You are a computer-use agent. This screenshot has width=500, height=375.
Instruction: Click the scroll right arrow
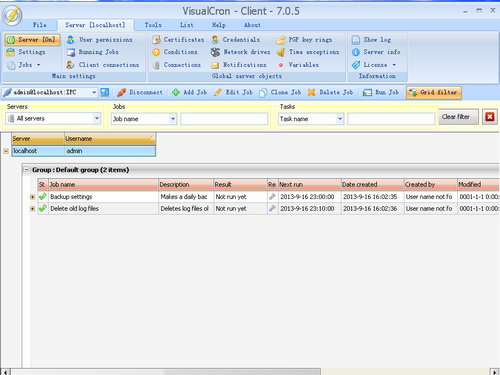(x=494, y=371)
